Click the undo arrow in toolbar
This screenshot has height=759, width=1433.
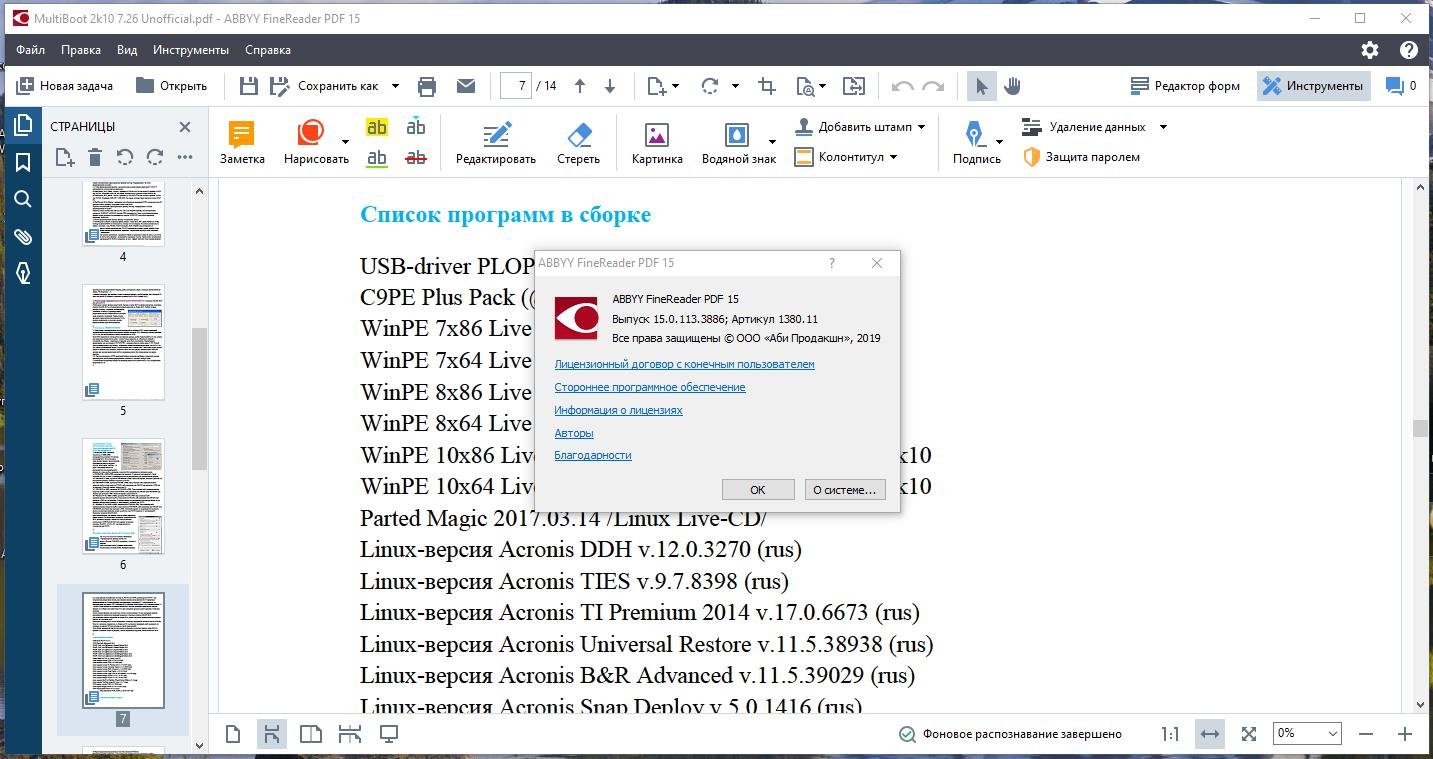click(x=902, y=86)
